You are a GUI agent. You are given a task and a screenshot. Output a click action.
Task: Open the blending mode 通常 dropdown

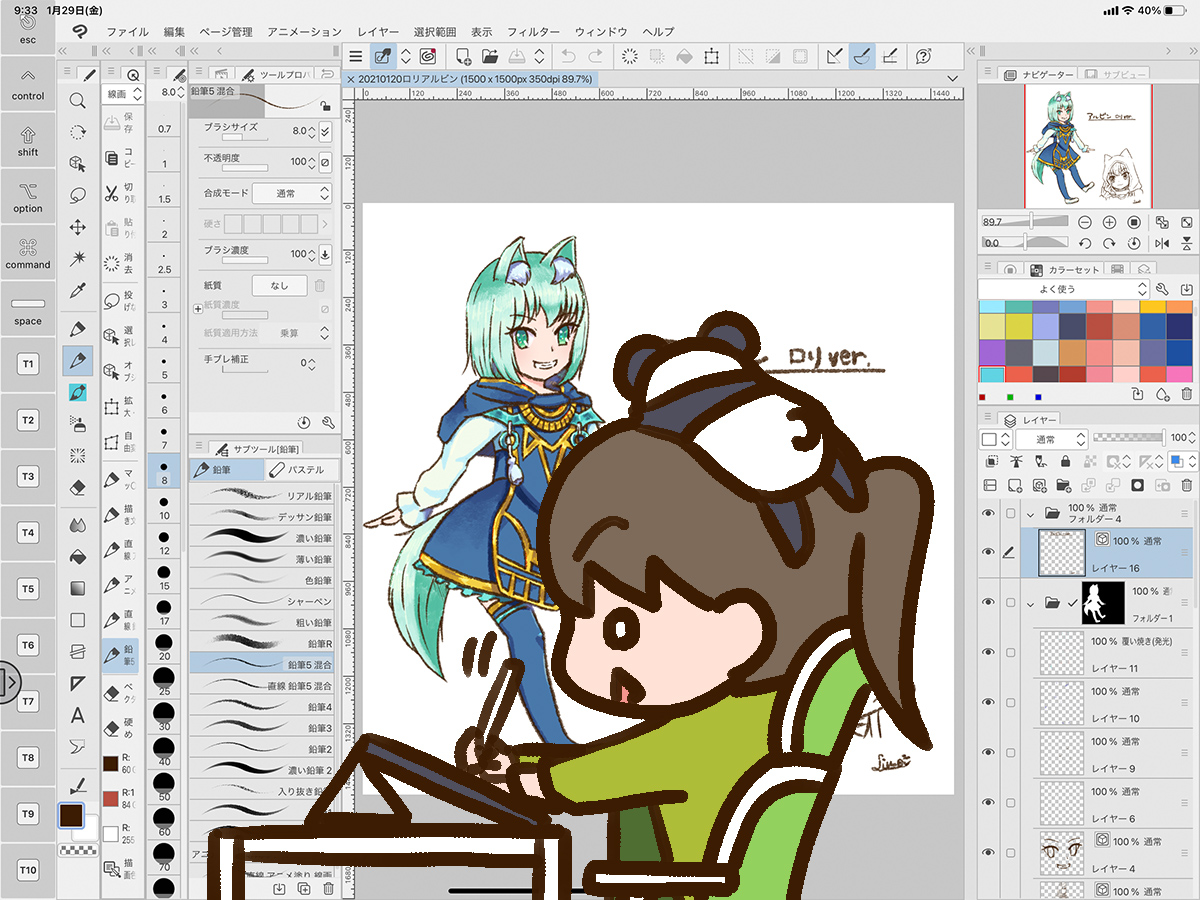1052,438
